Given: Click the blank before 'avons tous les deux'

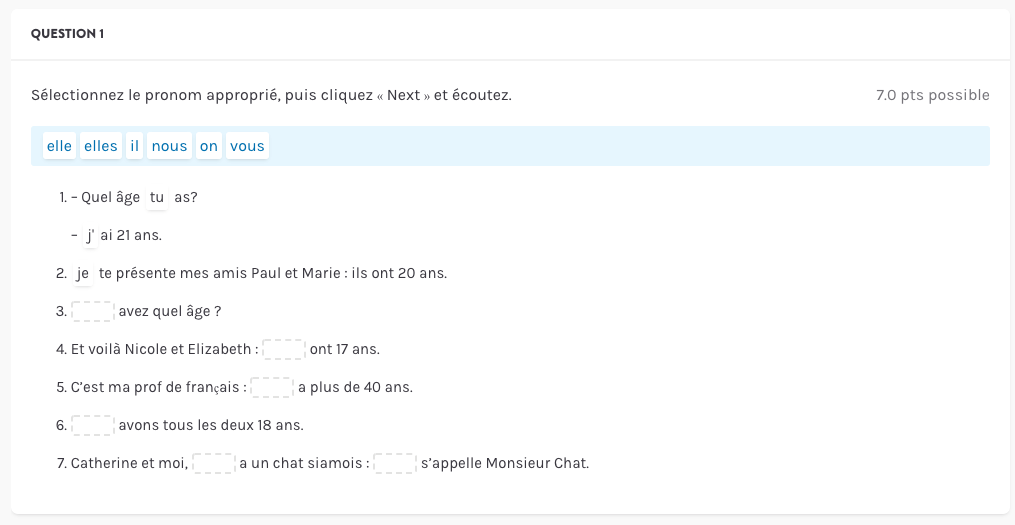Looking at the screenshot, I should point(93,425).
